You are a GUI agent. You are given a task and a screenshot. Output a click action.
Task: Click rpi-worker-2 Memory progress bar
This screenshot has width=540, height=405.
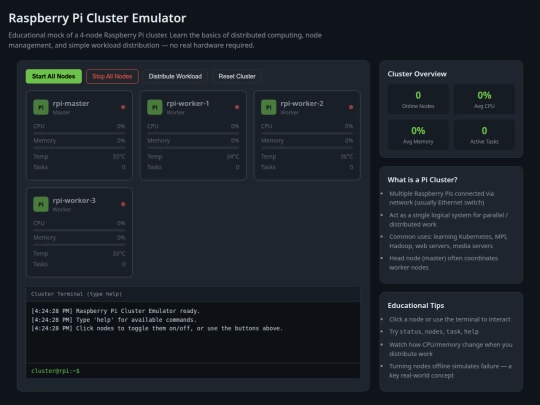pyautogui.click(x=307, y=148)
